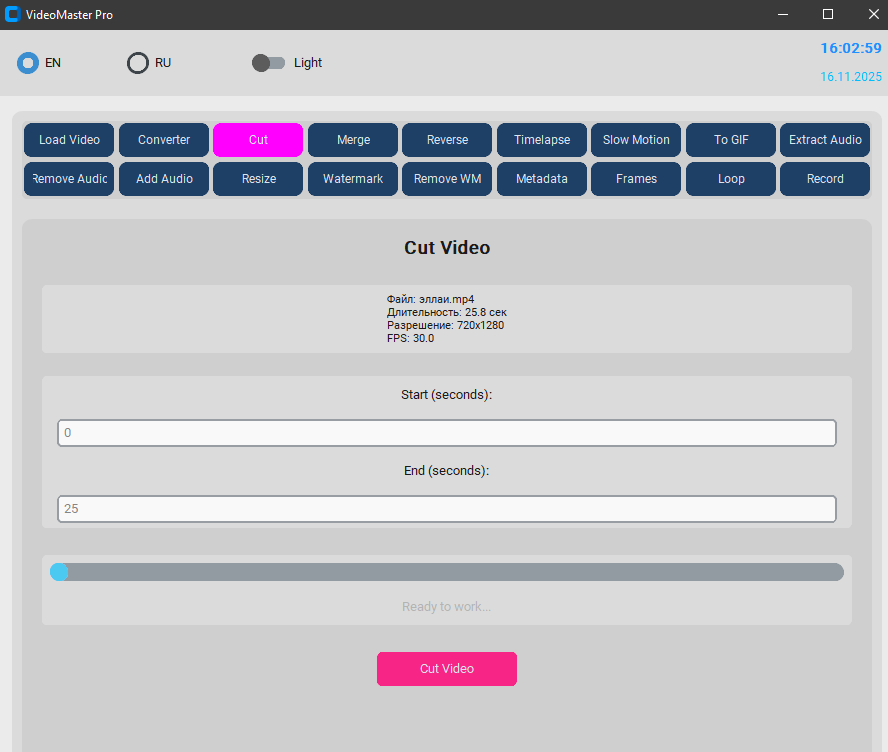
Task: Select the Cut tab
Action: (x=258, y=140)
